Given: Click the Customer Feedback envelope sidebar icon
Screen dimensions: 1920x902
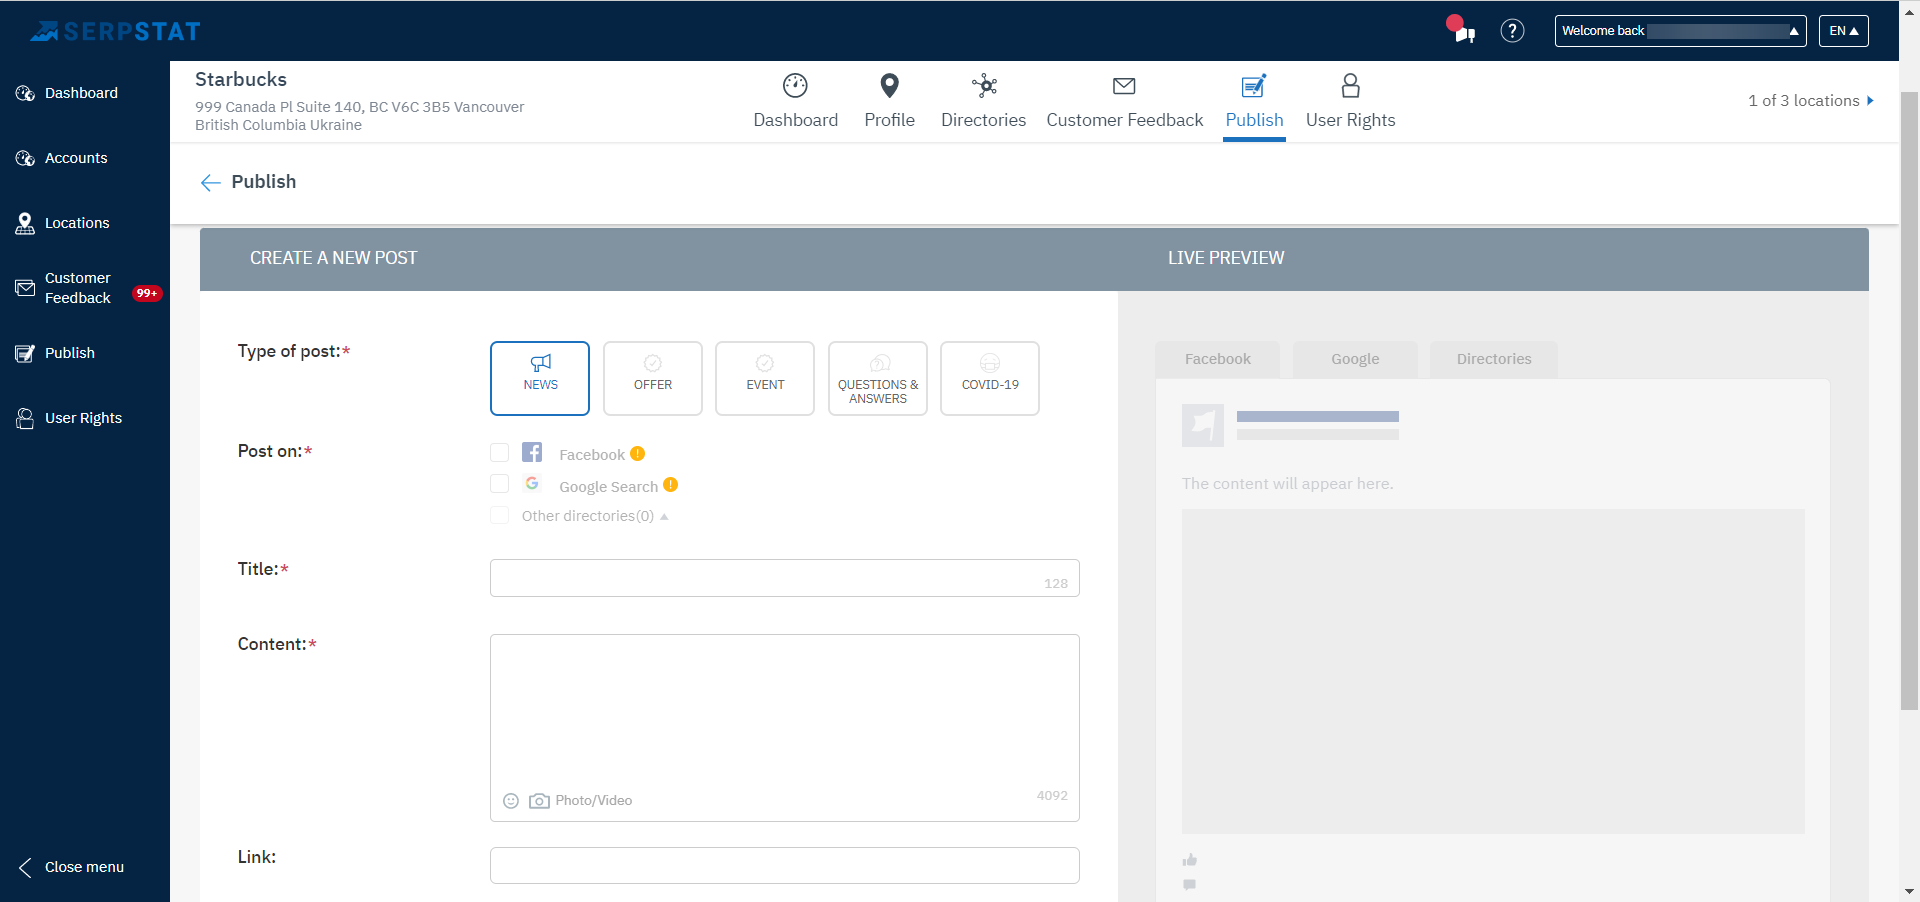Looking at the screenshot, I should click(x=25, y=288).
